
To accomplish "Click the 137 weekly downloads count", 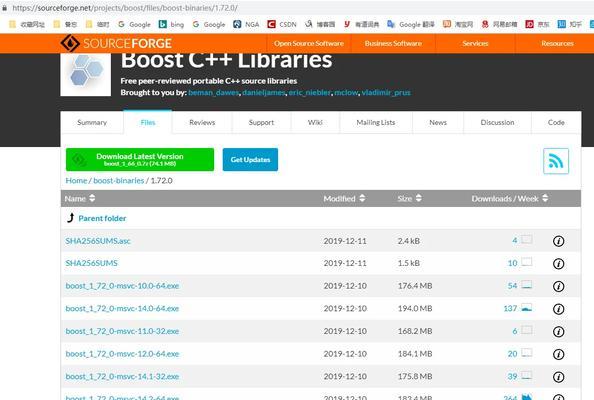I will (x=510, y=309).
